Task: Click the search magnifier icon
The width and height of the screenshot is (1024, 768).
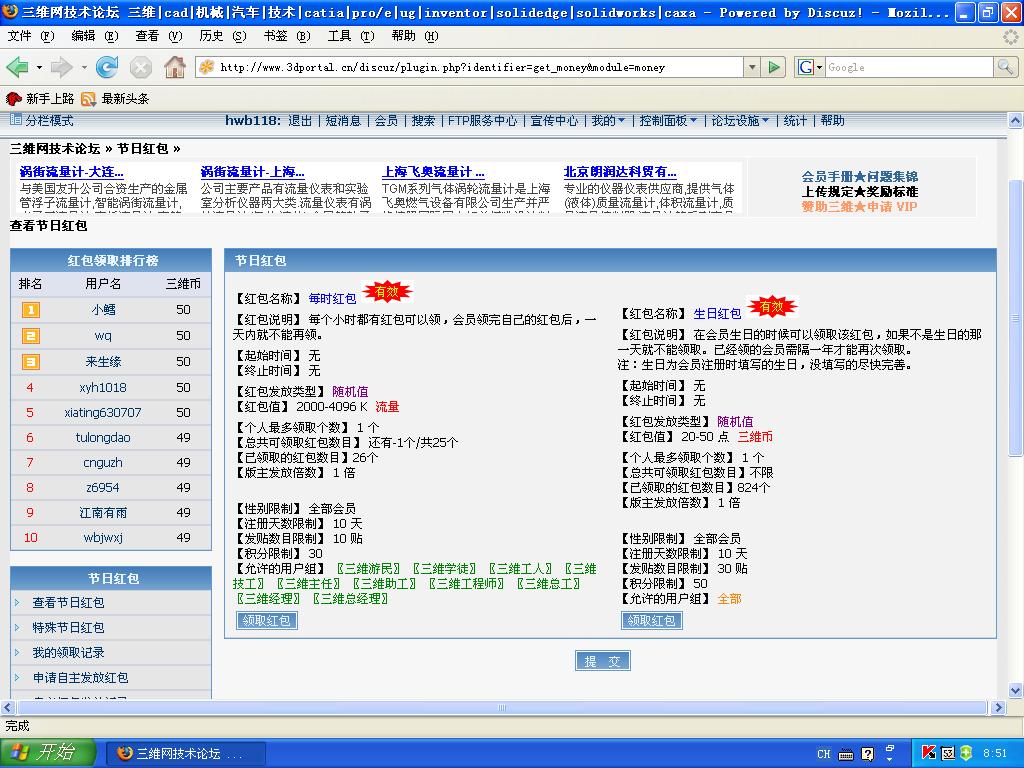Action: tap(1004, 67)
